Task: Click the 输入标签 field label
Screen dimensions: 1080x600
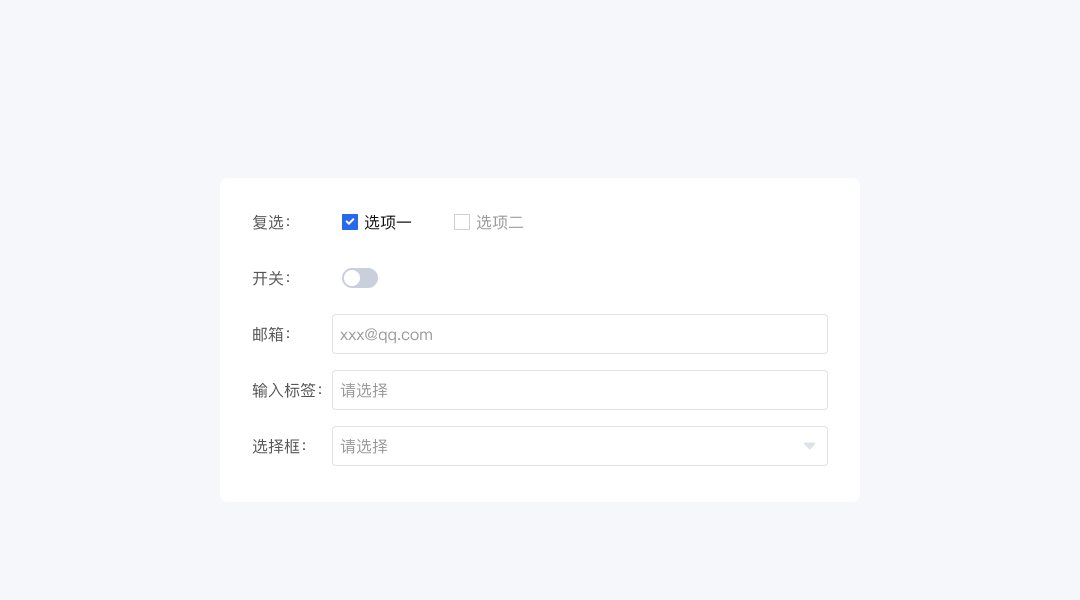Action: coord(286,390)
